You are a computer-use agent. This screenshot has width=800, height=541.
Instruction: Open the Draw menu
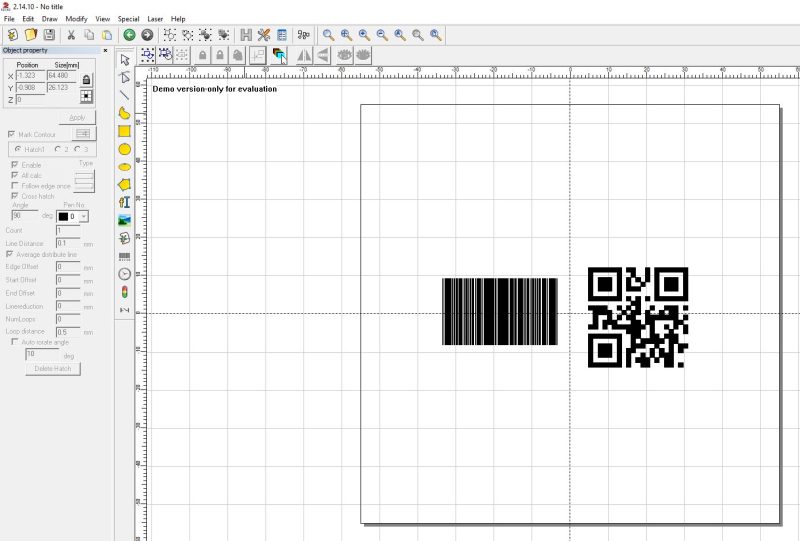coord(49,19)
